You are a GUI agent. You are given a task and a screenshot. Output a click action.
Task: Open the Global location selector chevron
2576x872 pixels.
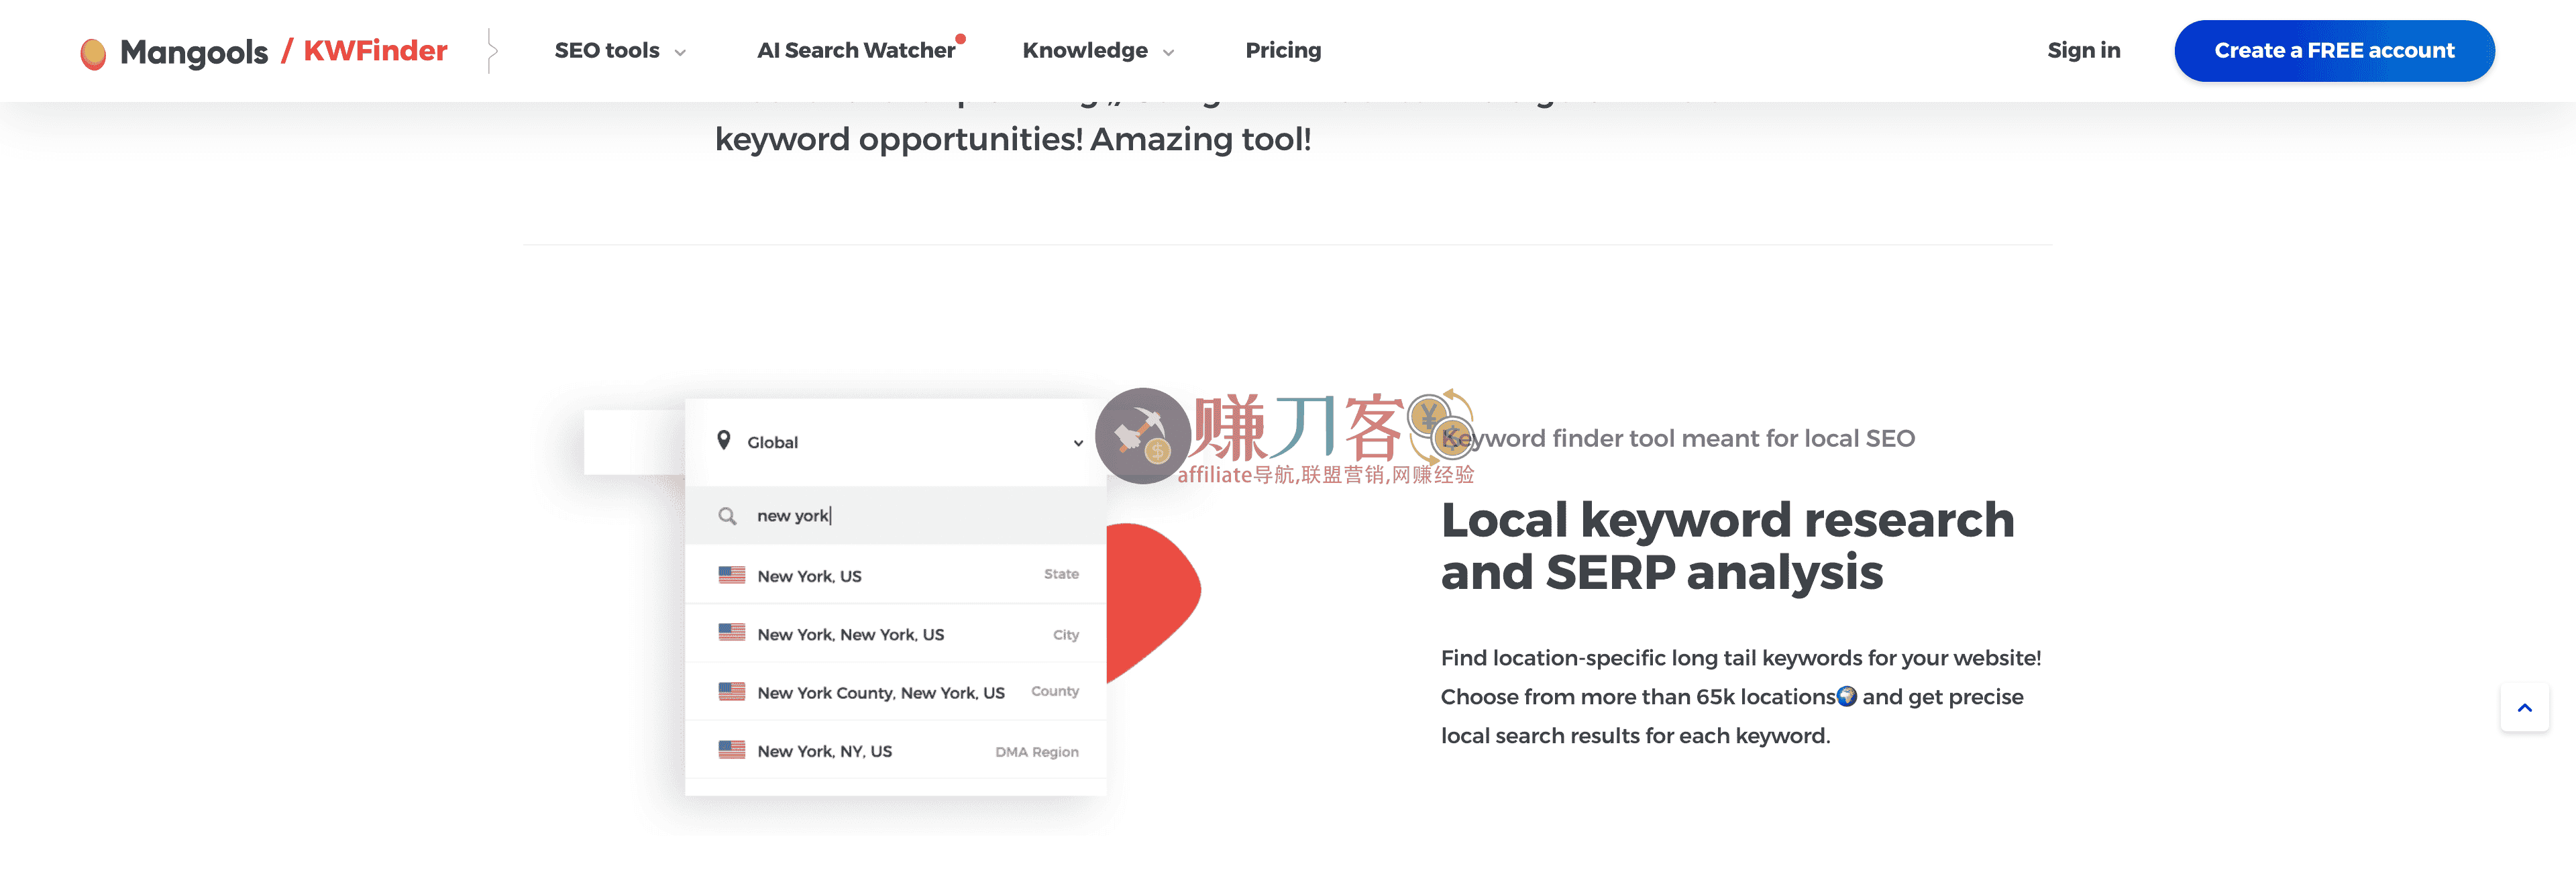[x=1077, y=442]
